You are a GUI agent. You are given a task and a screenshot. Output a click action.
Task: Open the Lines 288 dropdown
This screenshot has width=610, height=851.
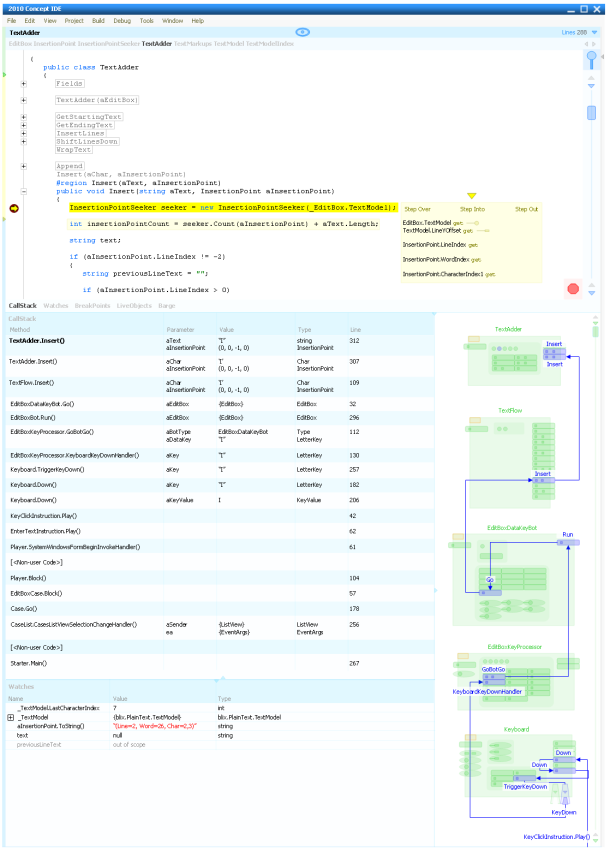[594, 33]
